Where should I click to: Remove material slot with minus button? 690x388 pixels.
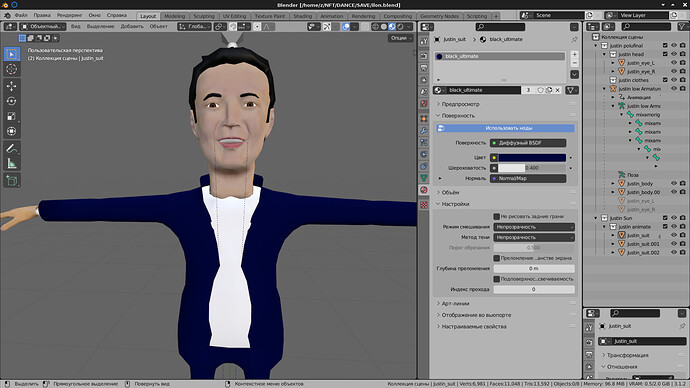[575, 63]
